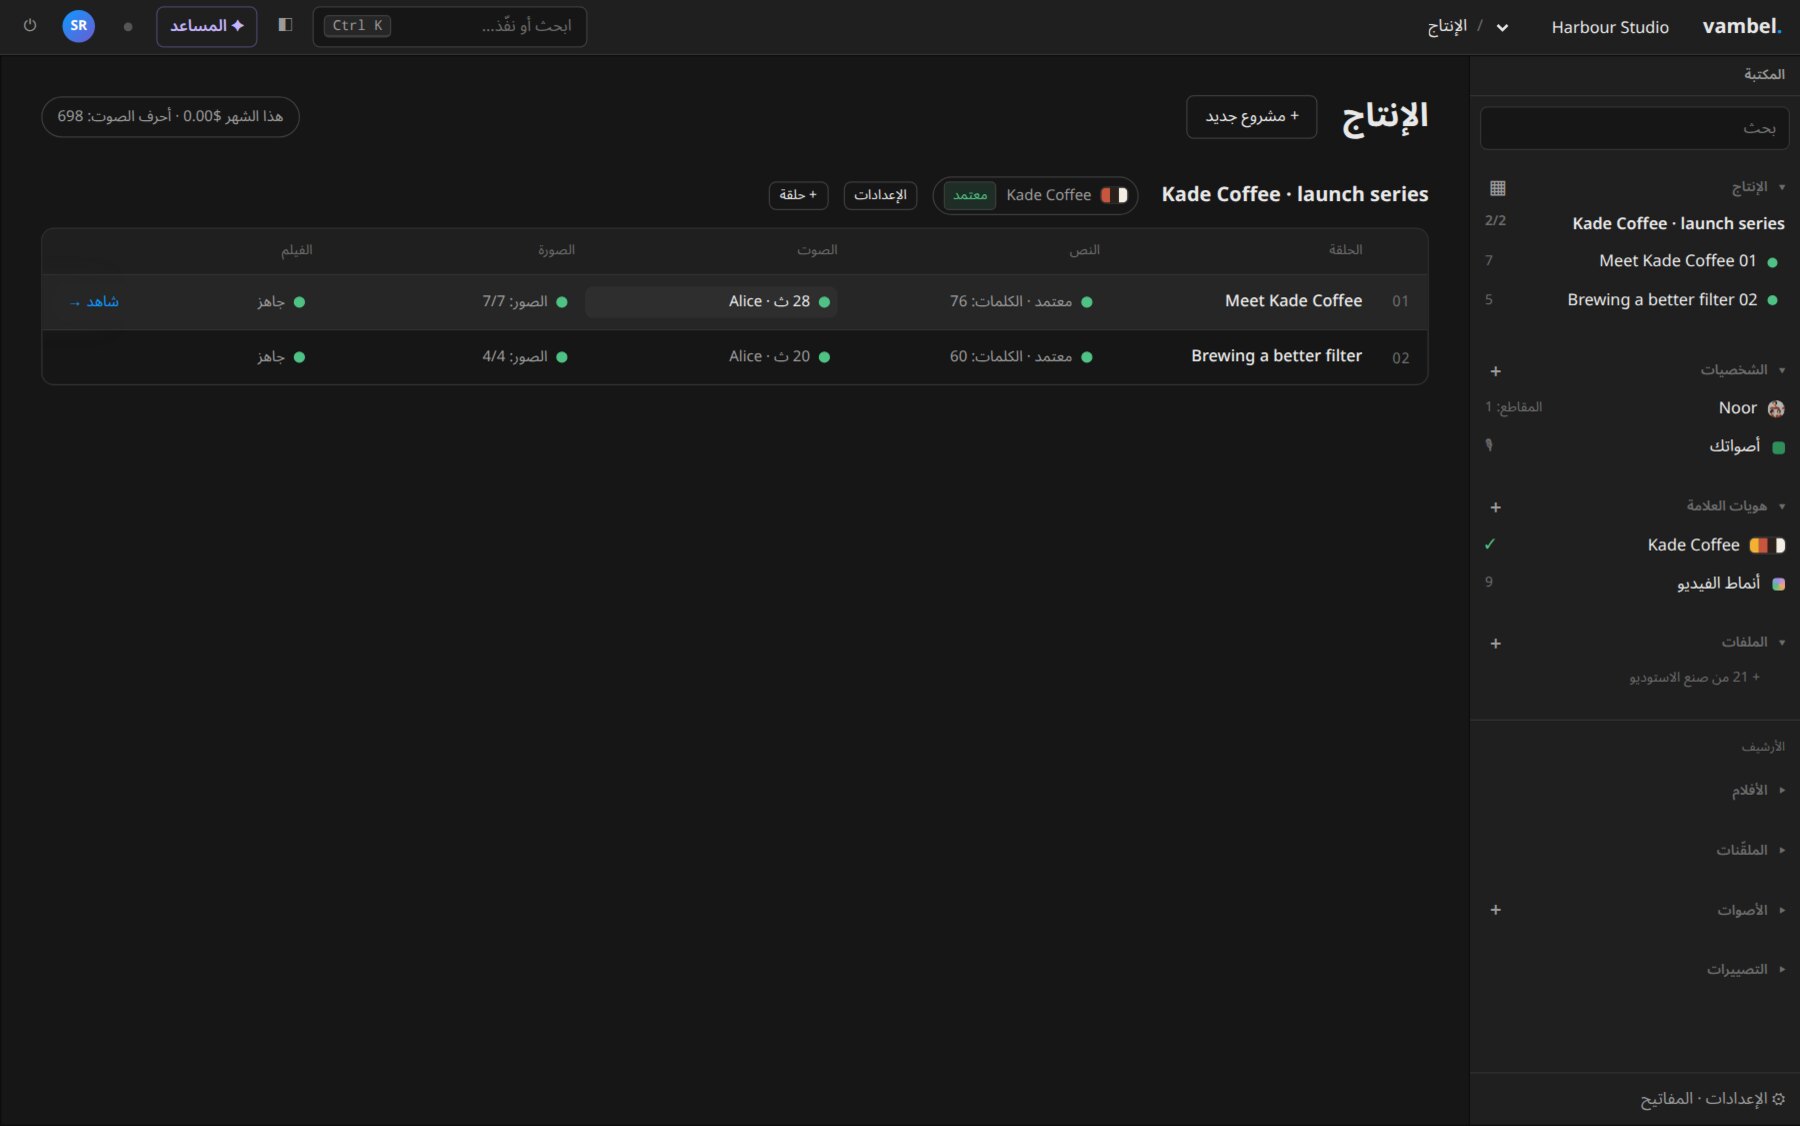
Task: Add a new character with الشخصيات plus
Action: point(1496,371)
